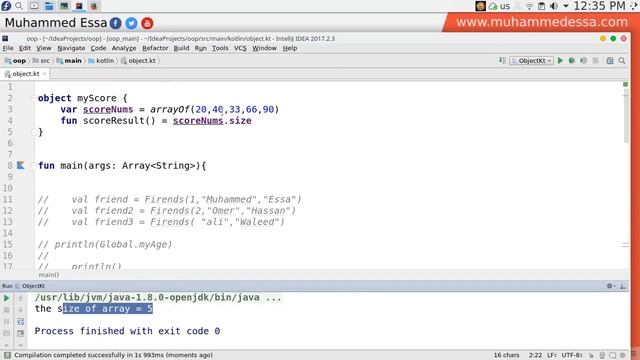
Task: Click the Make Project build icon
Action: coord(502,60)
